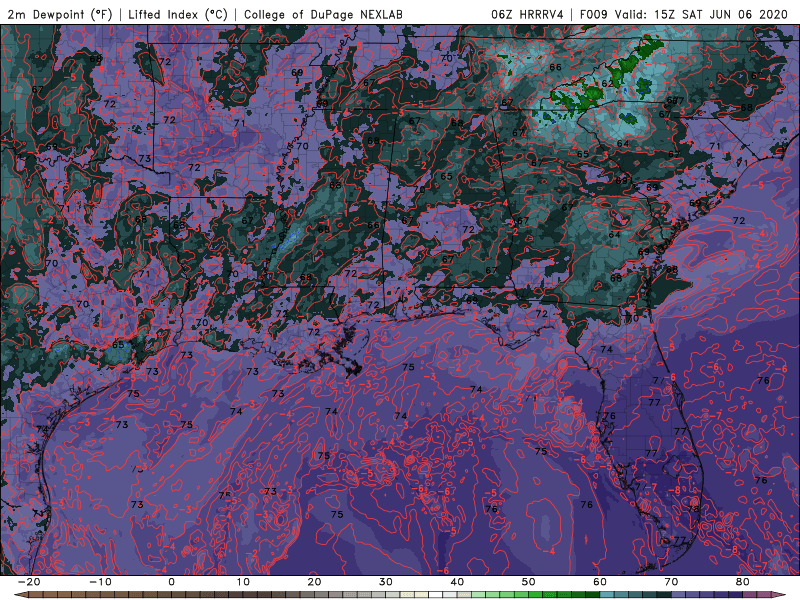Click the 70 label on the color scale
800x600 pixels.
point(671,582)
